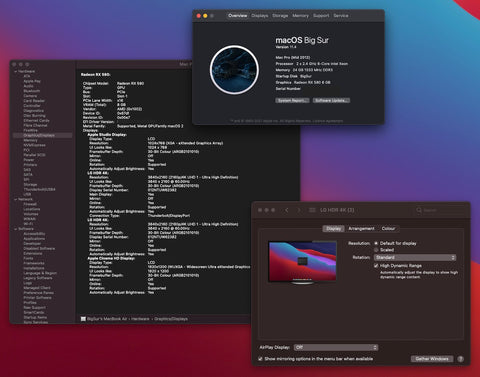Select Accessibility under Software
Screen dimensions: 480x377
coord(34,234)
